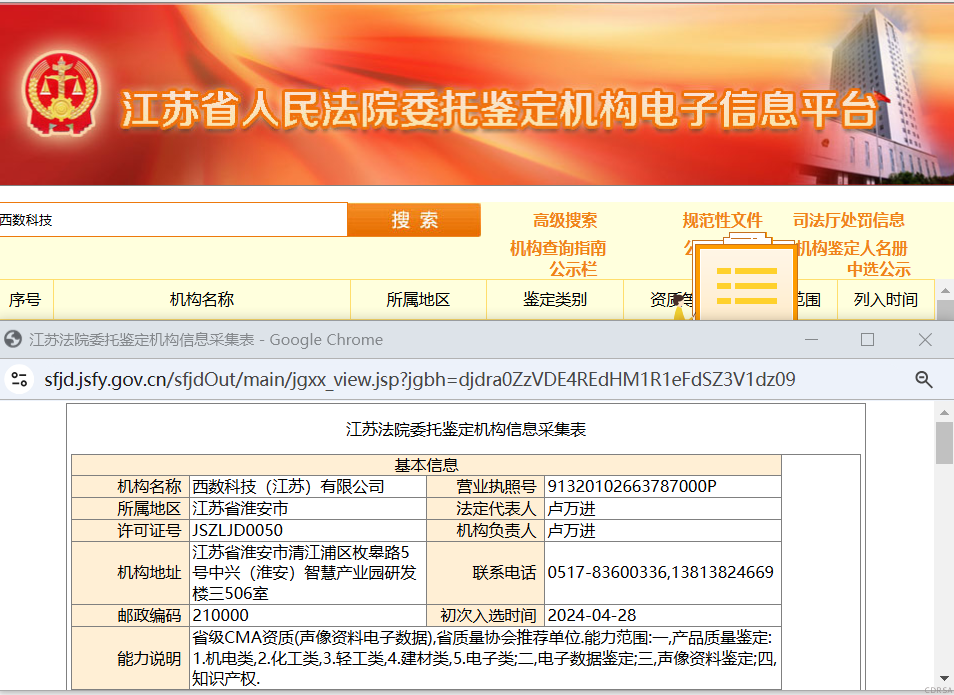Open the 司法厅处罚信息 link
This screenshot has width=954, height=695.
(849, 221)
